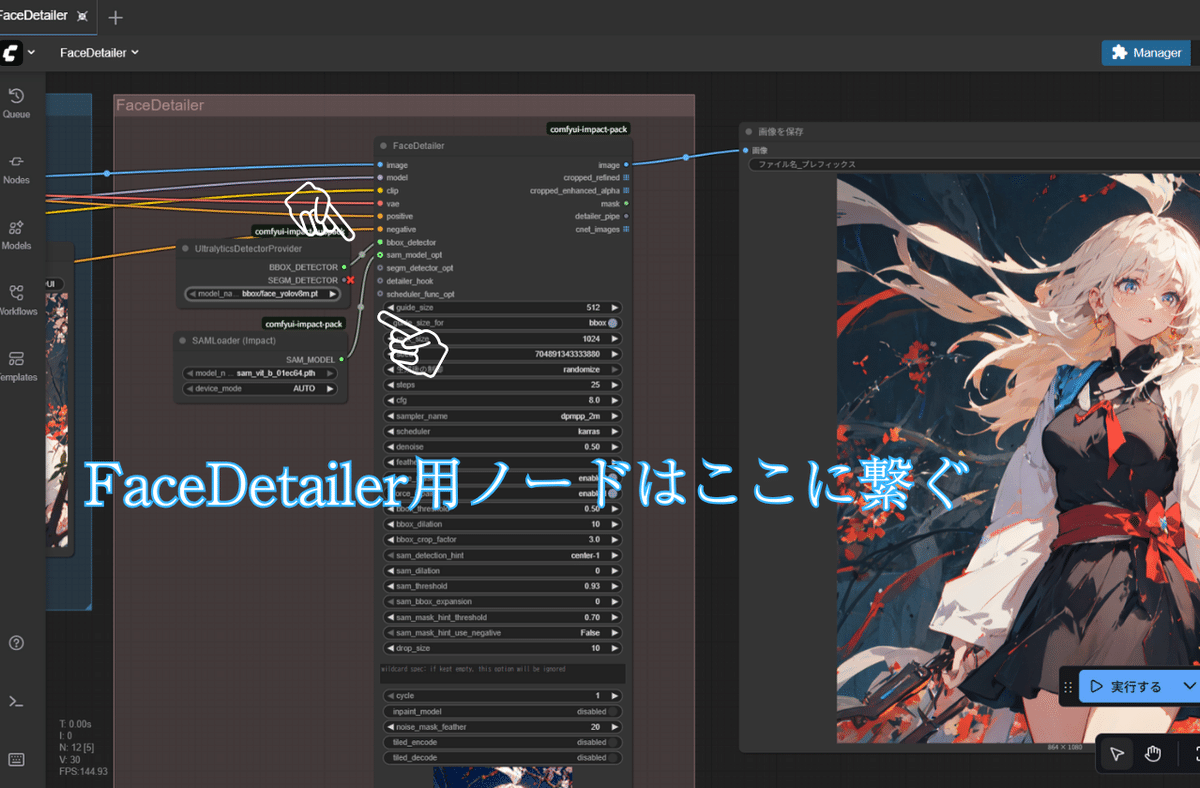Toggle sam_mask_hint_use_negative from False
The image size is (1200, 788).
[x=502, y=632]
